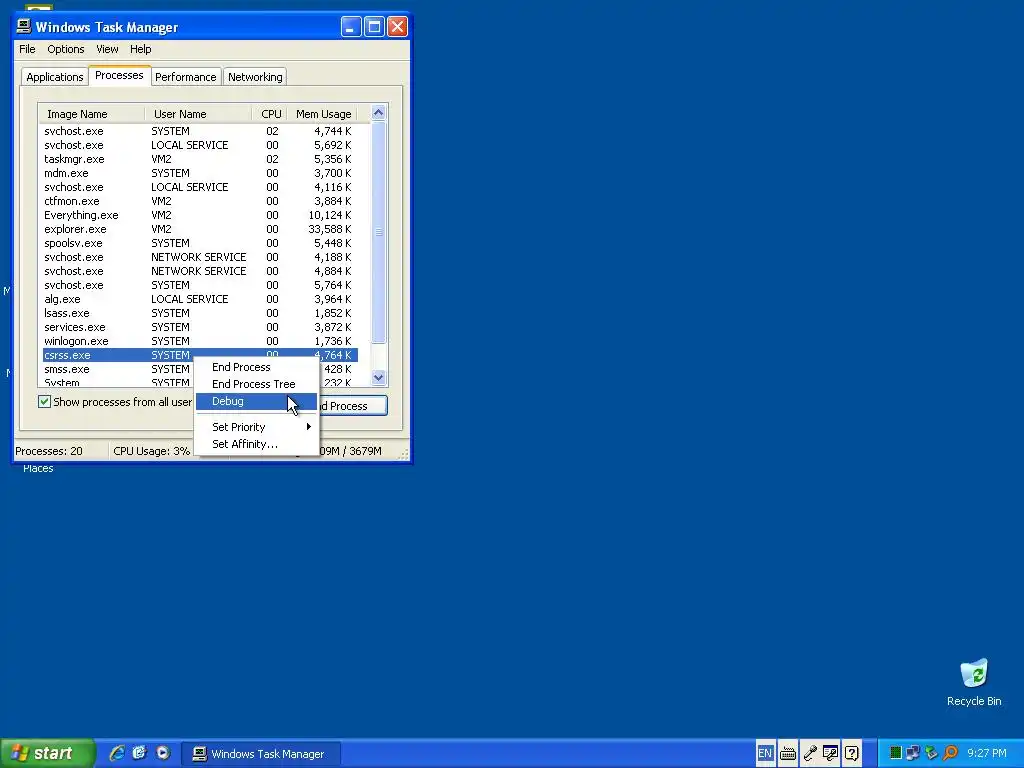Sort by User Name column header
The image size is (1024, 768).
pos(198,114)
